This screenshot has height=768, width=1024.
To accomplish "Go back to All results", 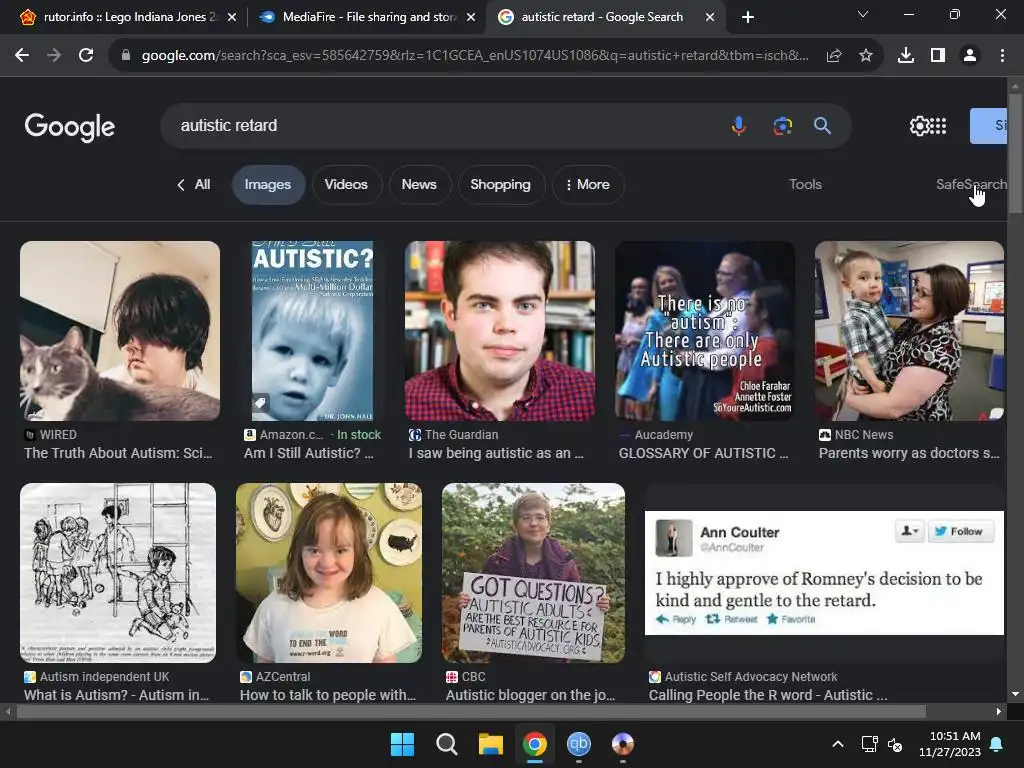I will 194,185.
